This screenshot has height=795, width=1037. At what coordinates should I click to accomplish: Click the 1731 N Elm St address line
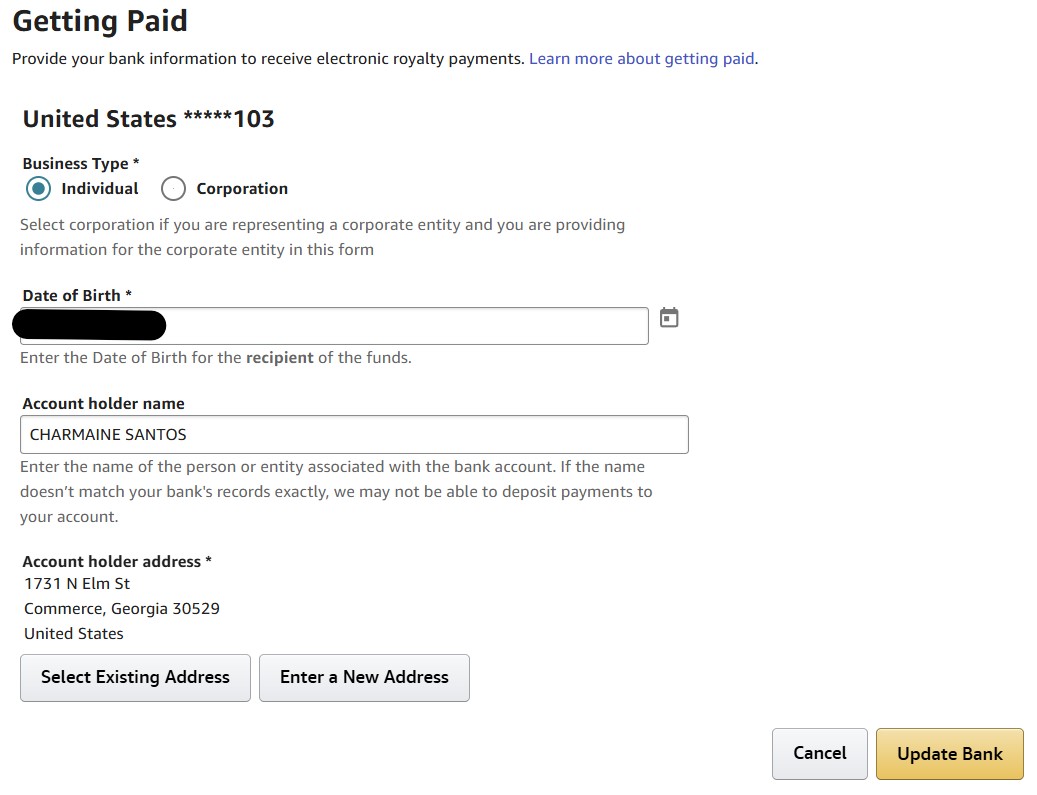click(x=77, y=583)
